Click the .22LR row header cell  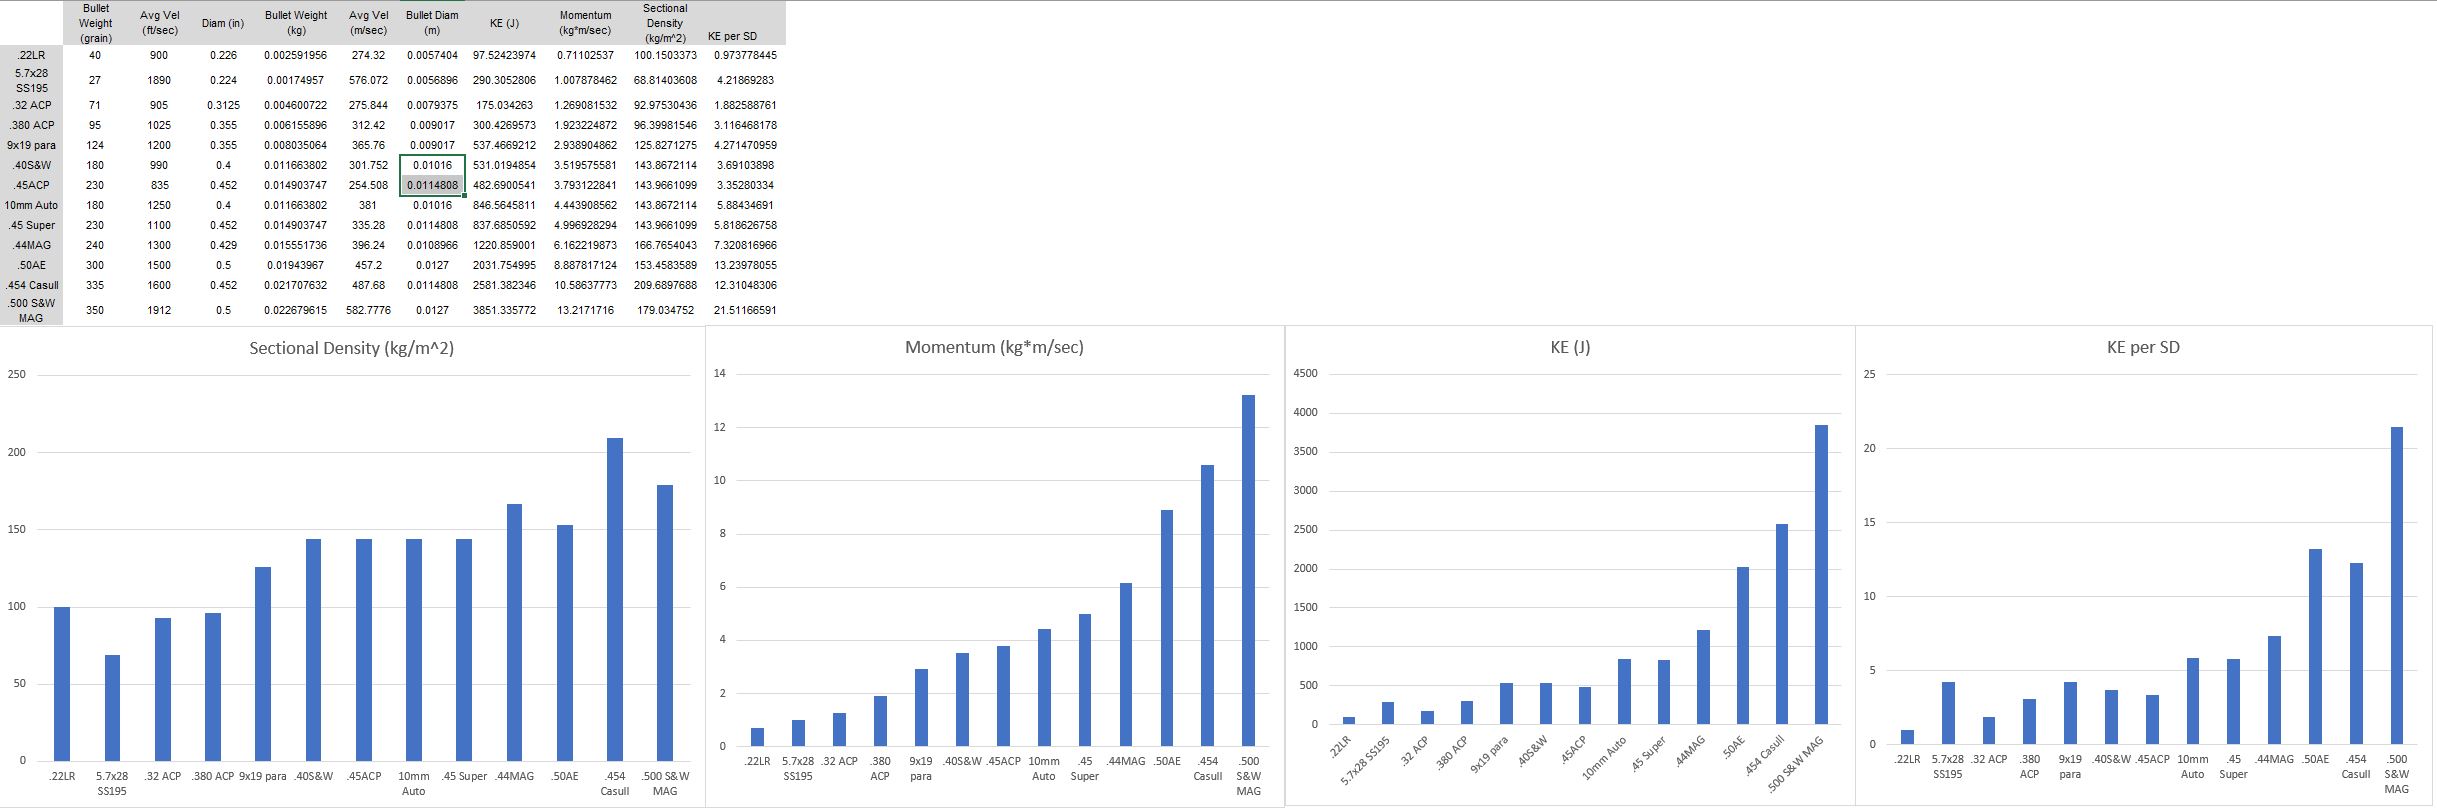tap(31, 55)
